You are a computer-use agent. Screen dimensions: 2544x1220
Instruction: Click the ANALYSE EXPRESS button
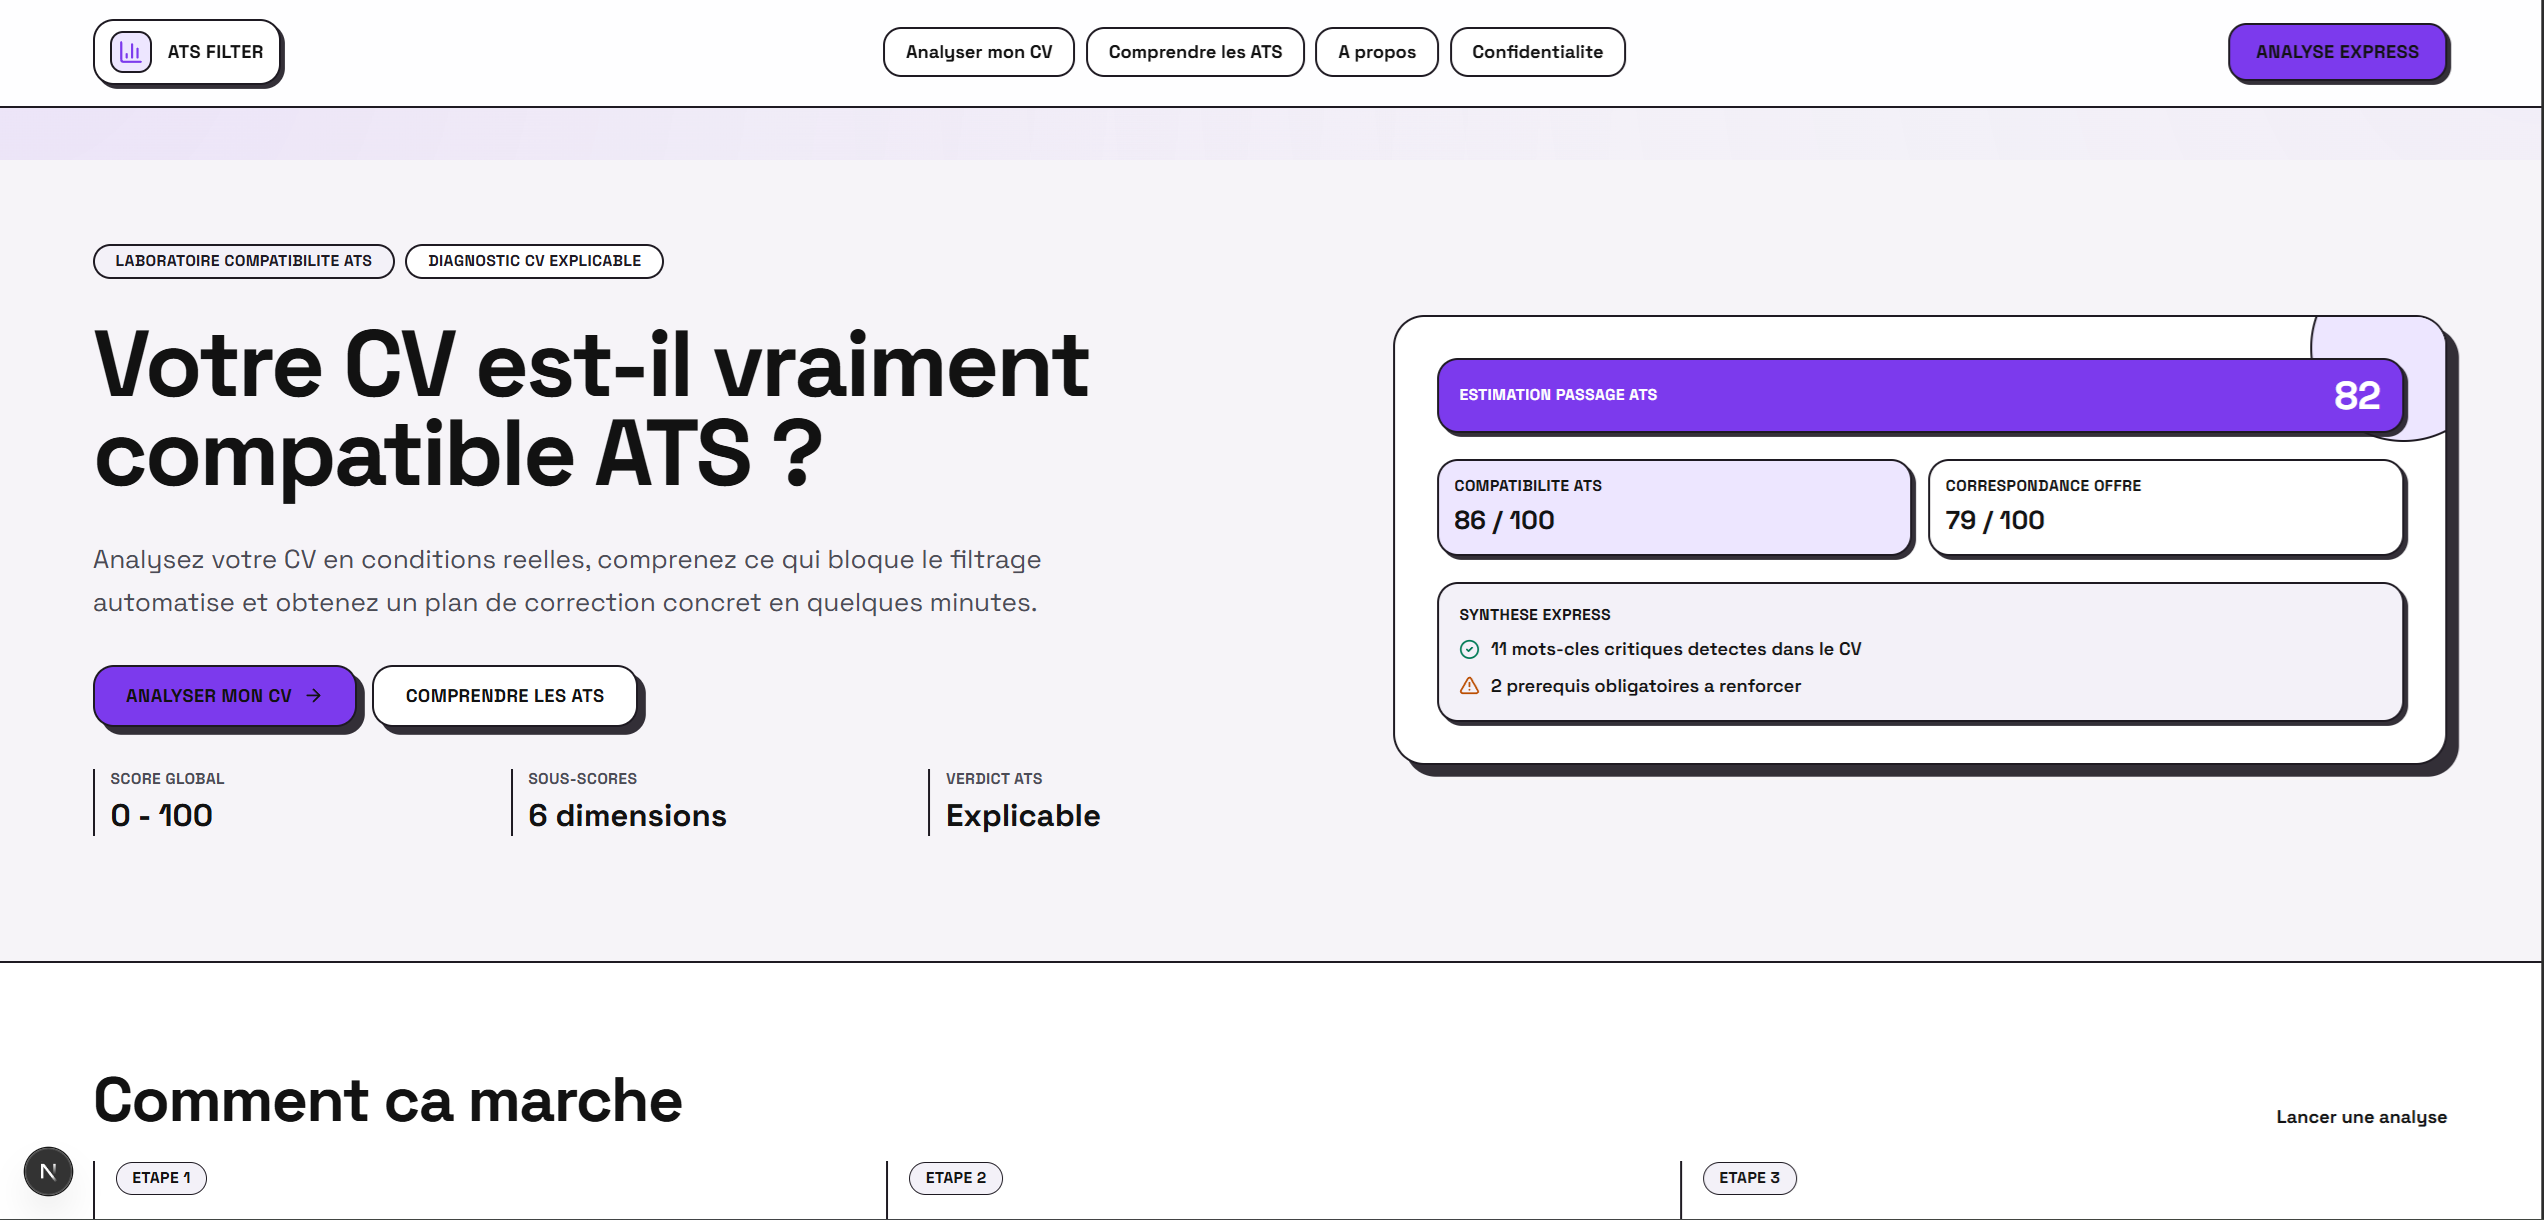click(x=2337, y=52)
